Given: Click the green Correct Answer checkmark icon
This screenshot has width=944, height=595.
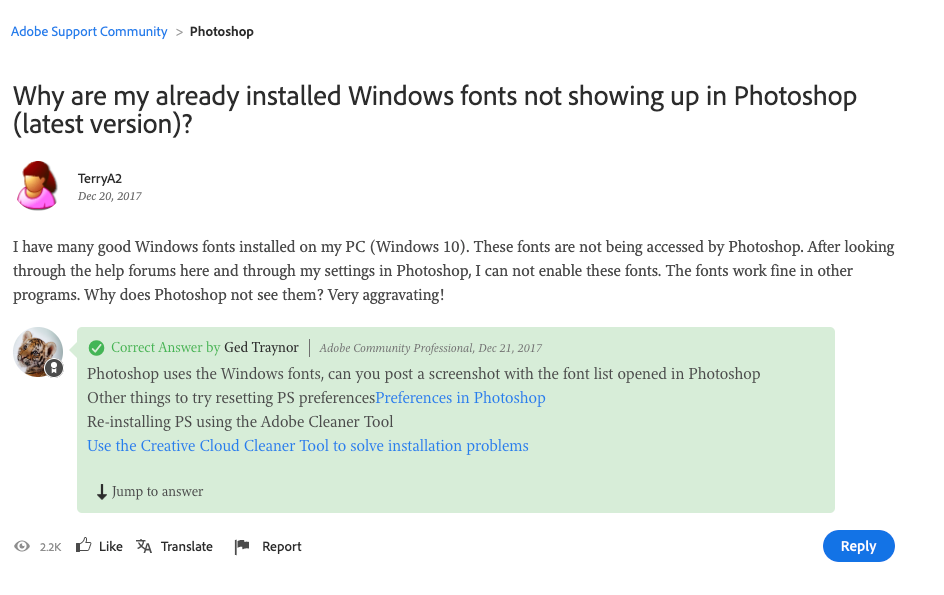Looking at the screenshot, I should (x=97, y=347).
